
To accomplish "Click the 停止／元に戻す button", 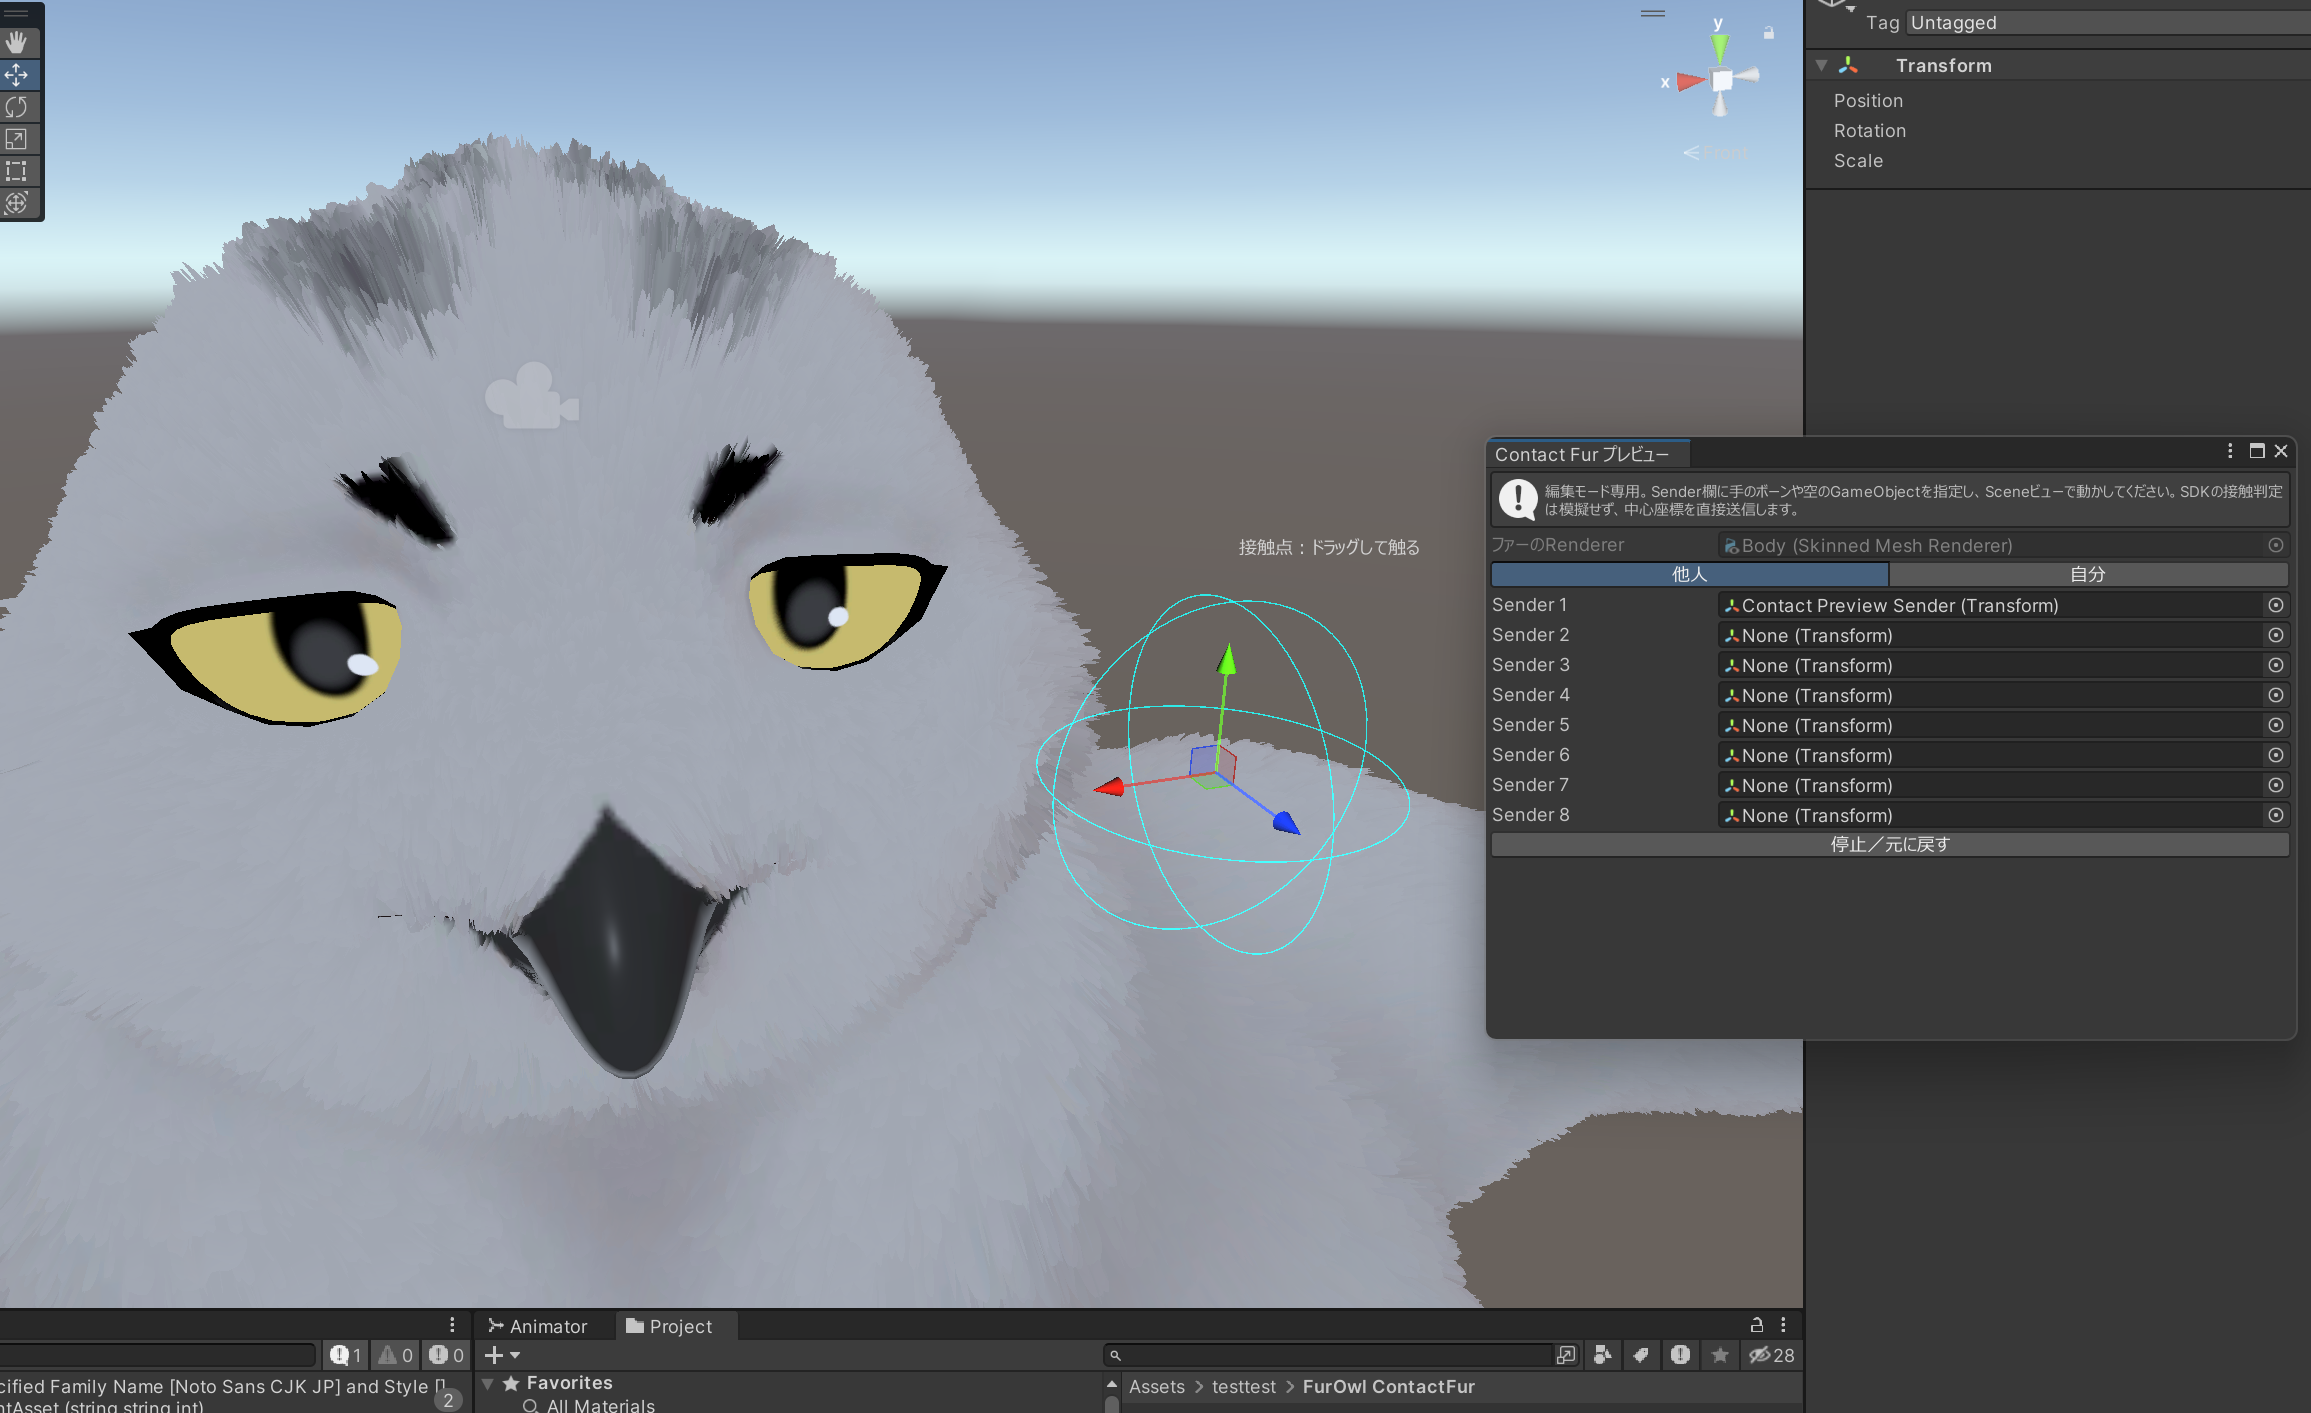I will click(x=1890, y=845).
